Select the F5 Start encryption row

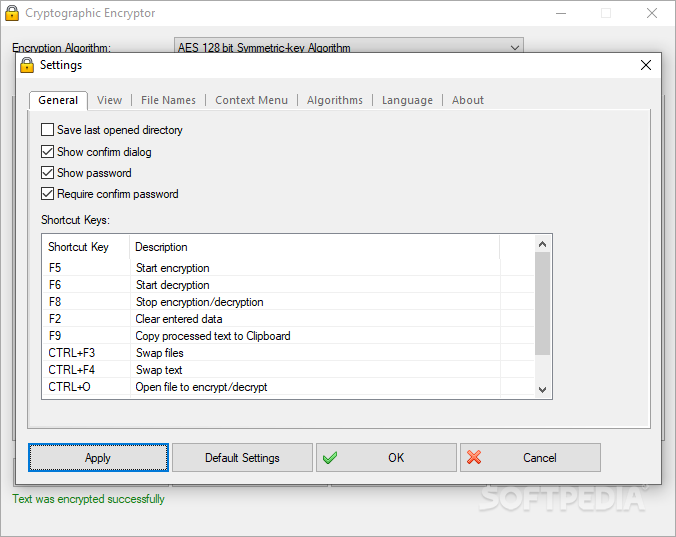click(x=288, y=268)
